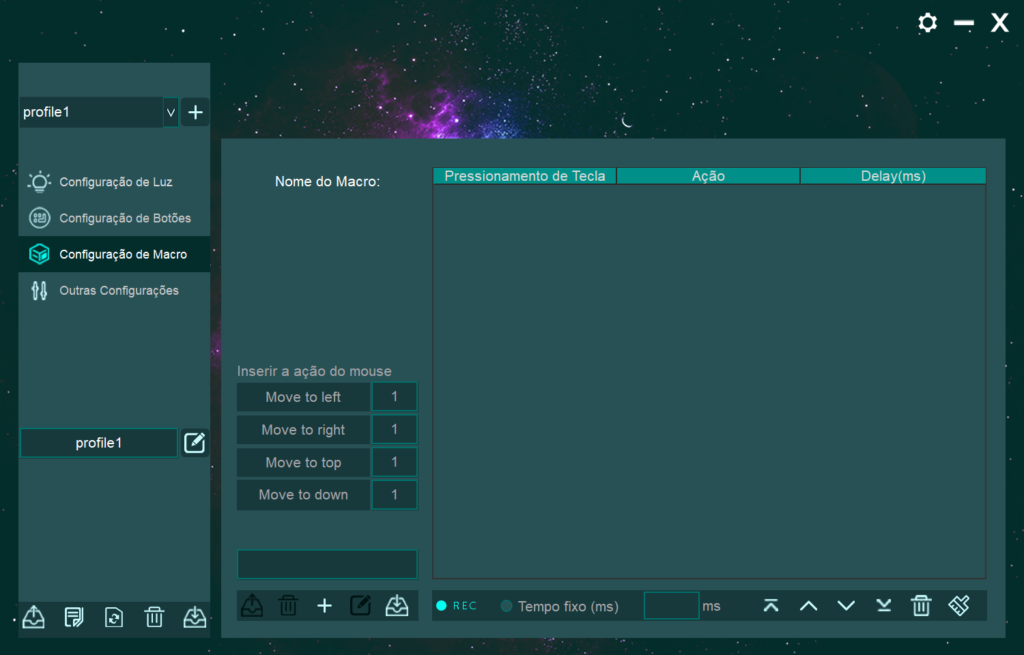Viewport: 1024px width, 655px height.
Task: Move macro step to top of list
Action: 771,605
